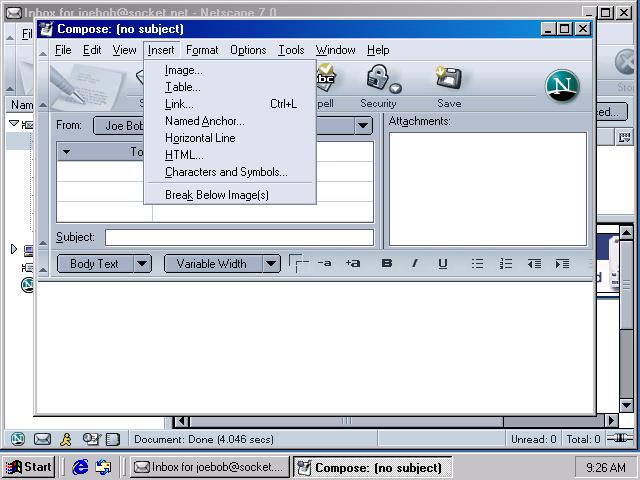Toggle Italic formatting
640x480 pixels.
(x=415, y=264)
